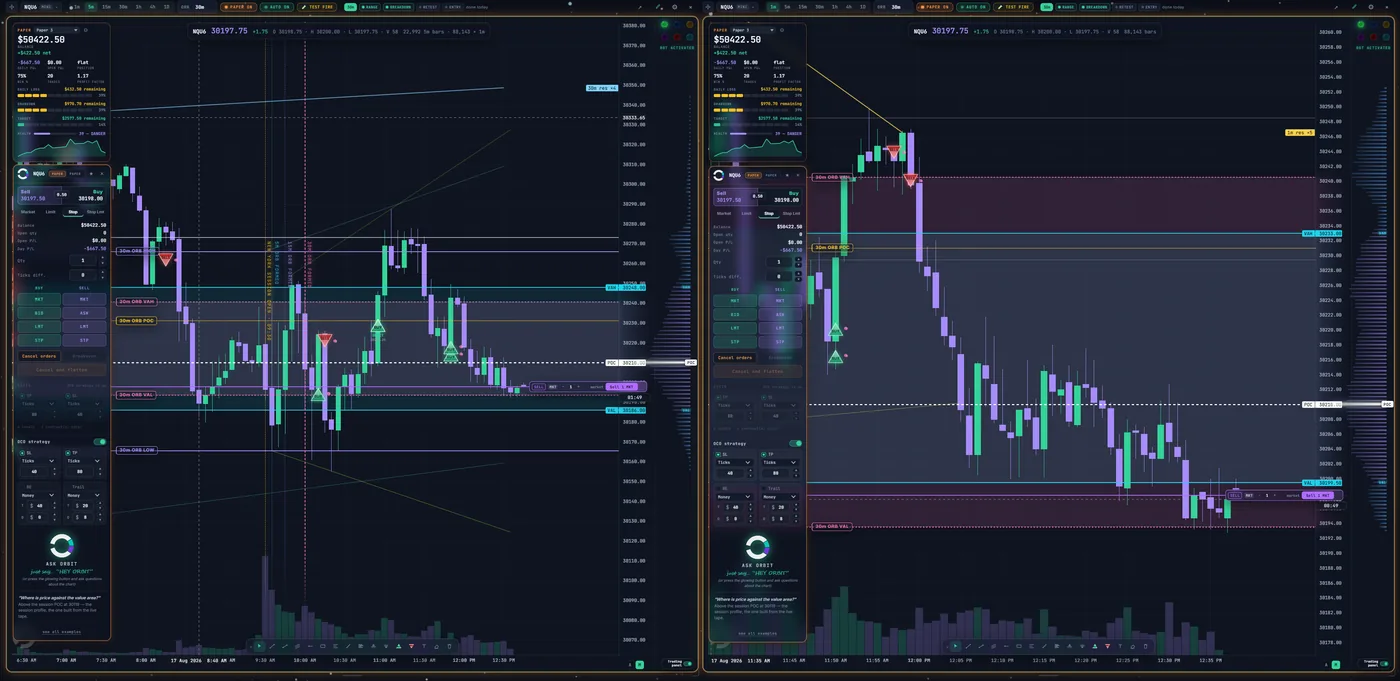
Task: Select the Market tab in left order panel
Action: [x=28, y=212]
